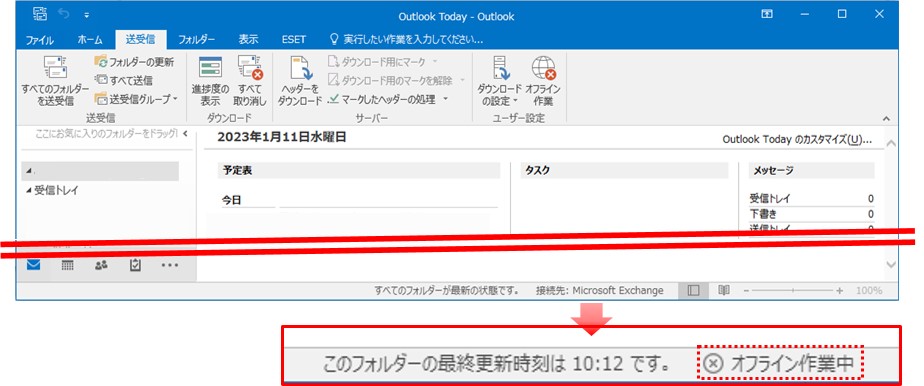Open マークしたヘッダーの処理 dropdown

pyautogui.click(x=388, y=99)
